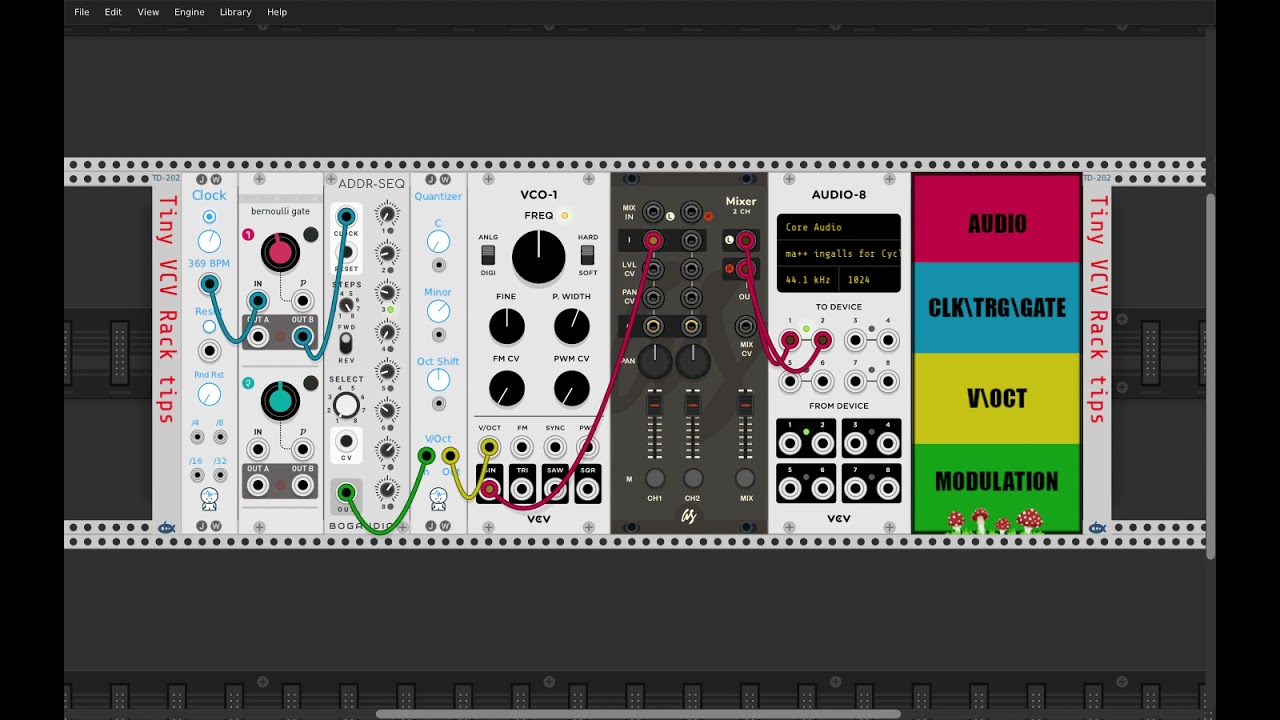Mute Mixer channel CH1

(654, 478)
